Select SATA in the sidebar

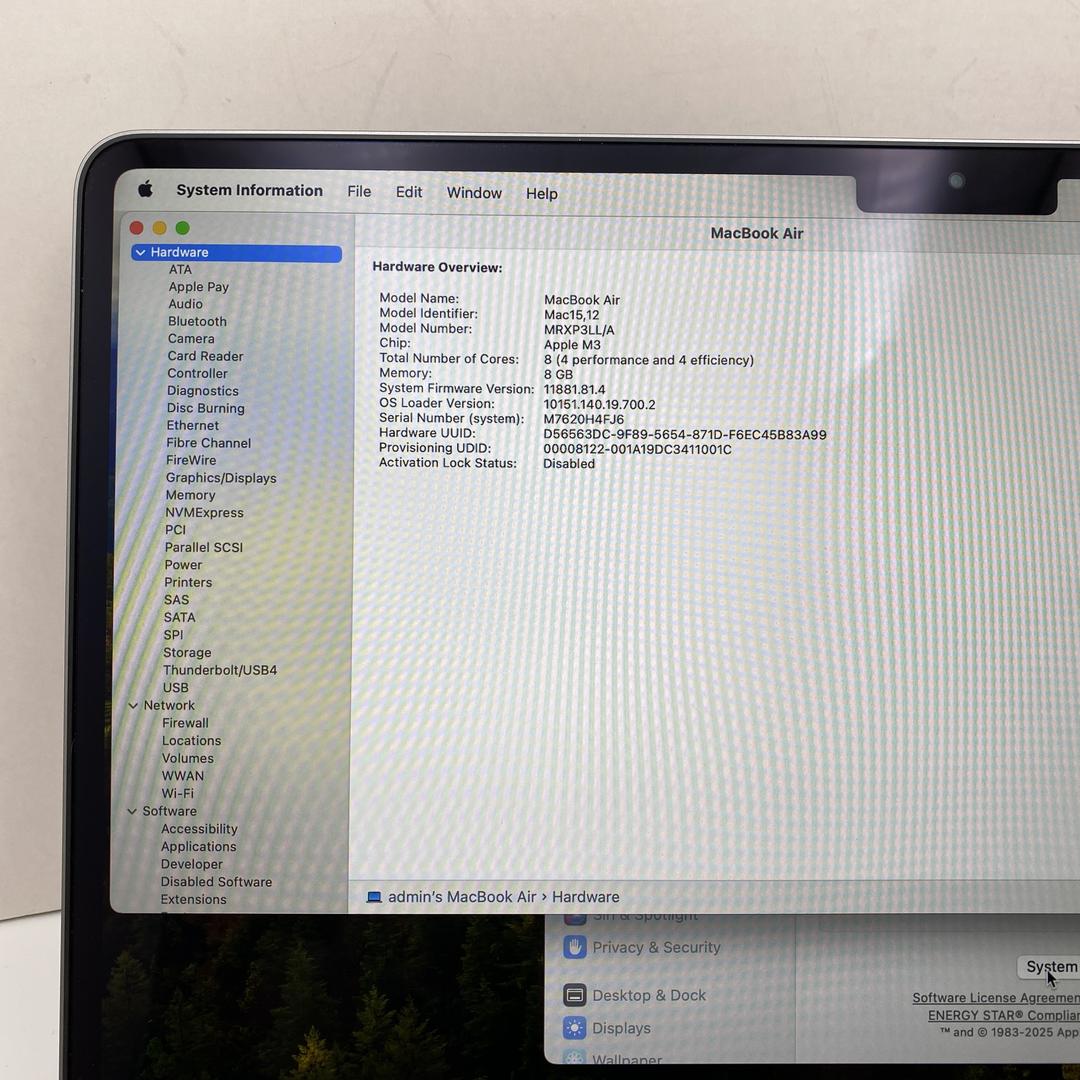[x=179, y=617]
